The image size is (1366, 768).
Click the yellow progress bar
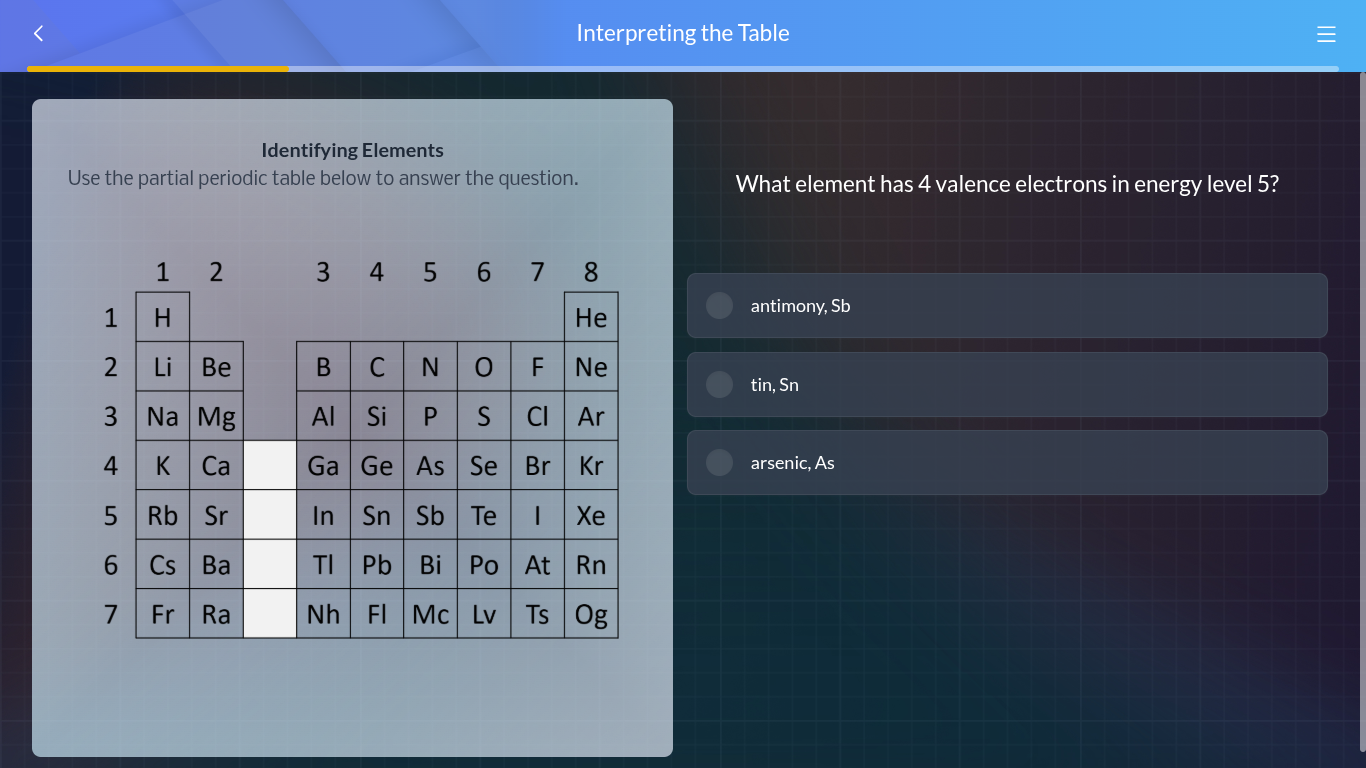coord(157,70)
